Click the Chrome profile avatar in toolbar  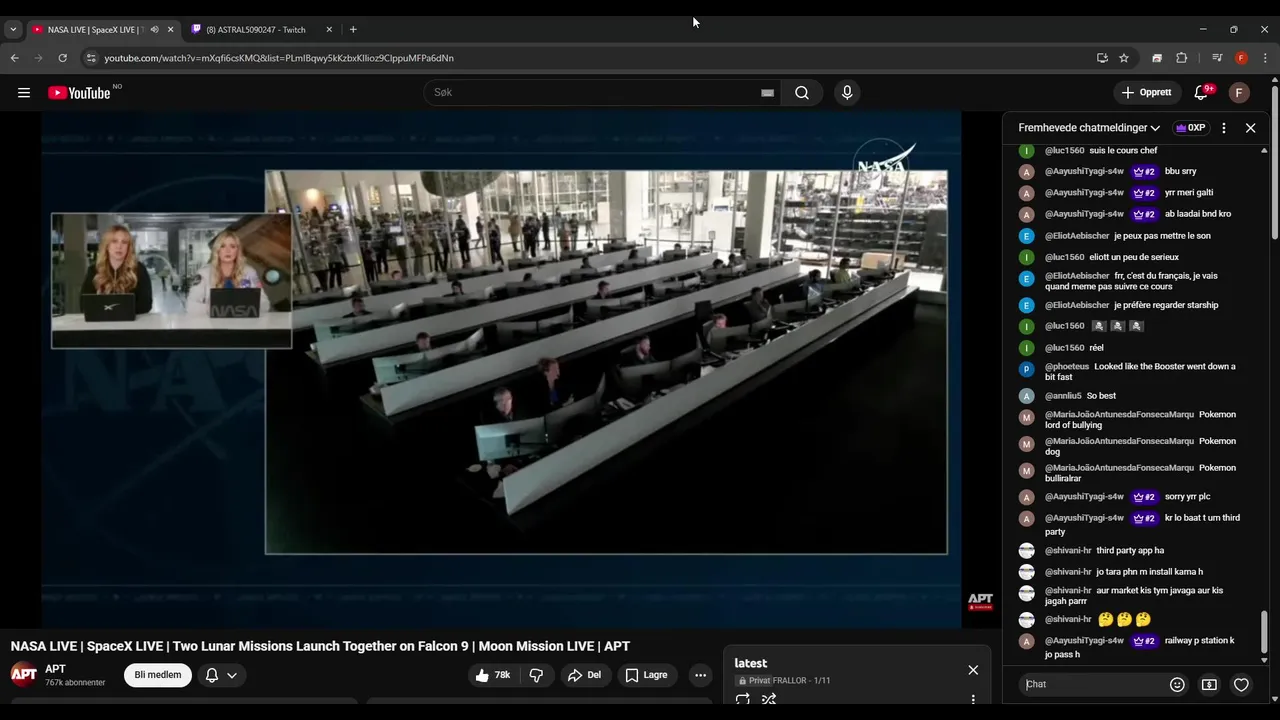(1241, 58)
